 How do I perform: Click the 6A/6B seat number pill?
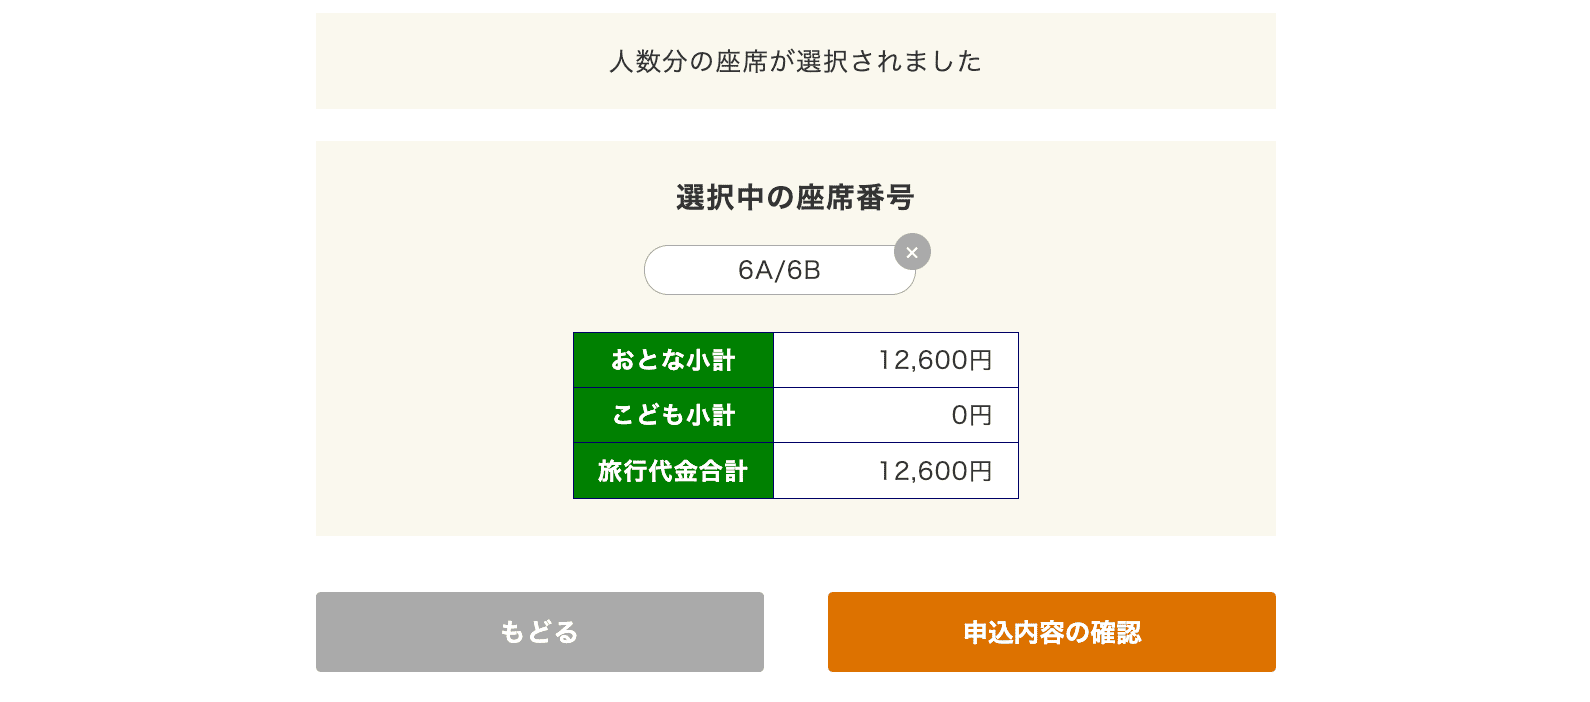[x=779, y=270]
